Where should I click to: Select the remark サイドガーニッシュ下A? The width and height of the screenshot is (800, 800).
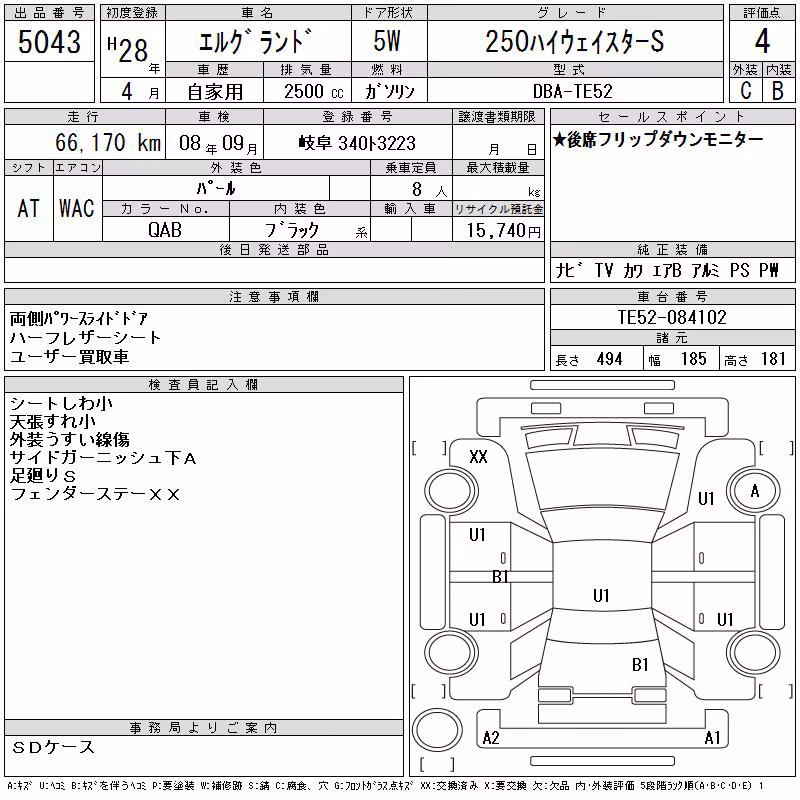coord(103,458)
